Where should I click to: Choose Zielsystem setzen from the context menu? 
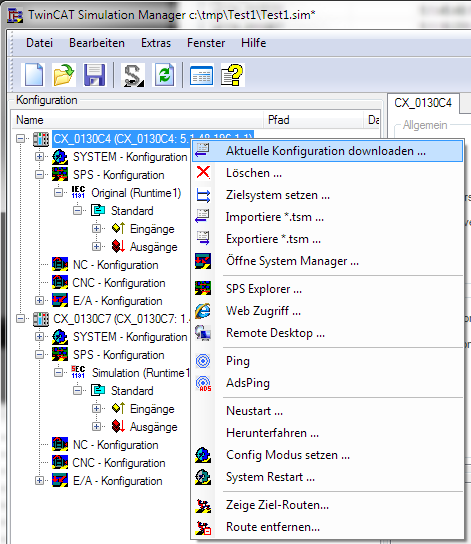pos(327,195)
